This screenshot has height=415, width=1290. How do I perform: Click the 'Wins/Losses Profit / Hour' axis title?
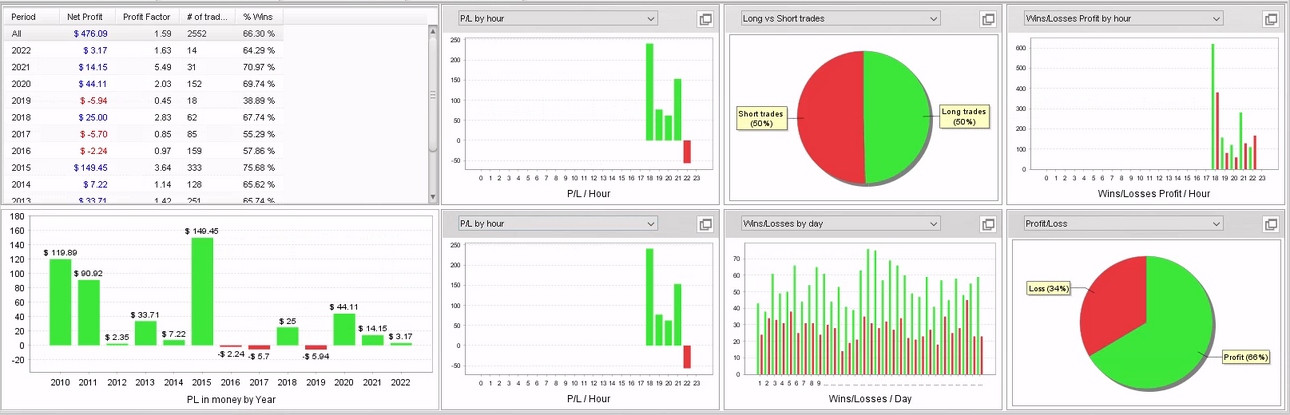(x=1154, y=193)
